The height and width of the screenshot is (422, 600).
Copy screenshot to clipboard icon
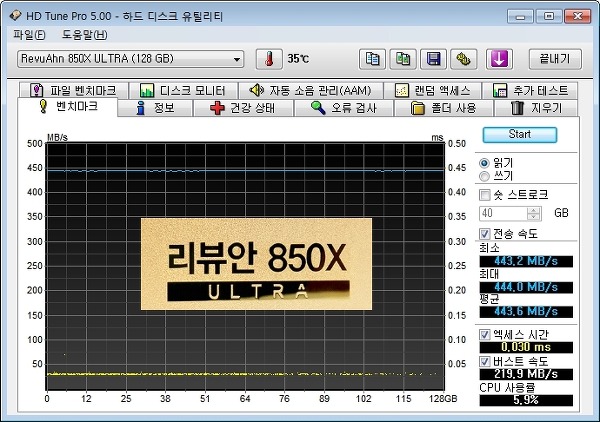click(x=403, y=59)
